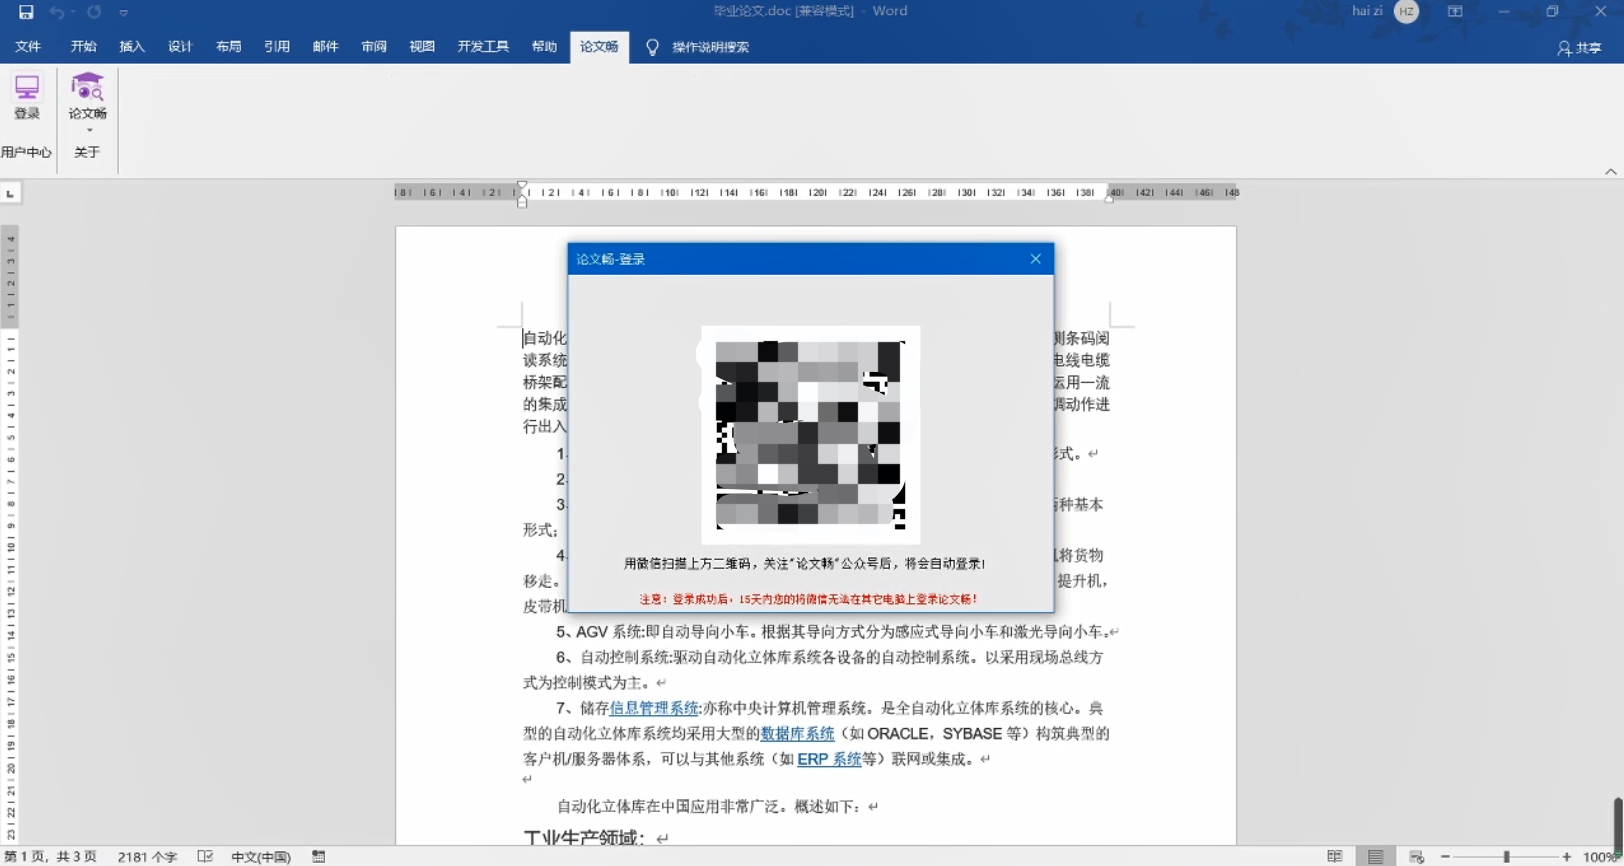Click the hai zi account avatar
The image size is (1624, 866).
[x=1406, y=12]
